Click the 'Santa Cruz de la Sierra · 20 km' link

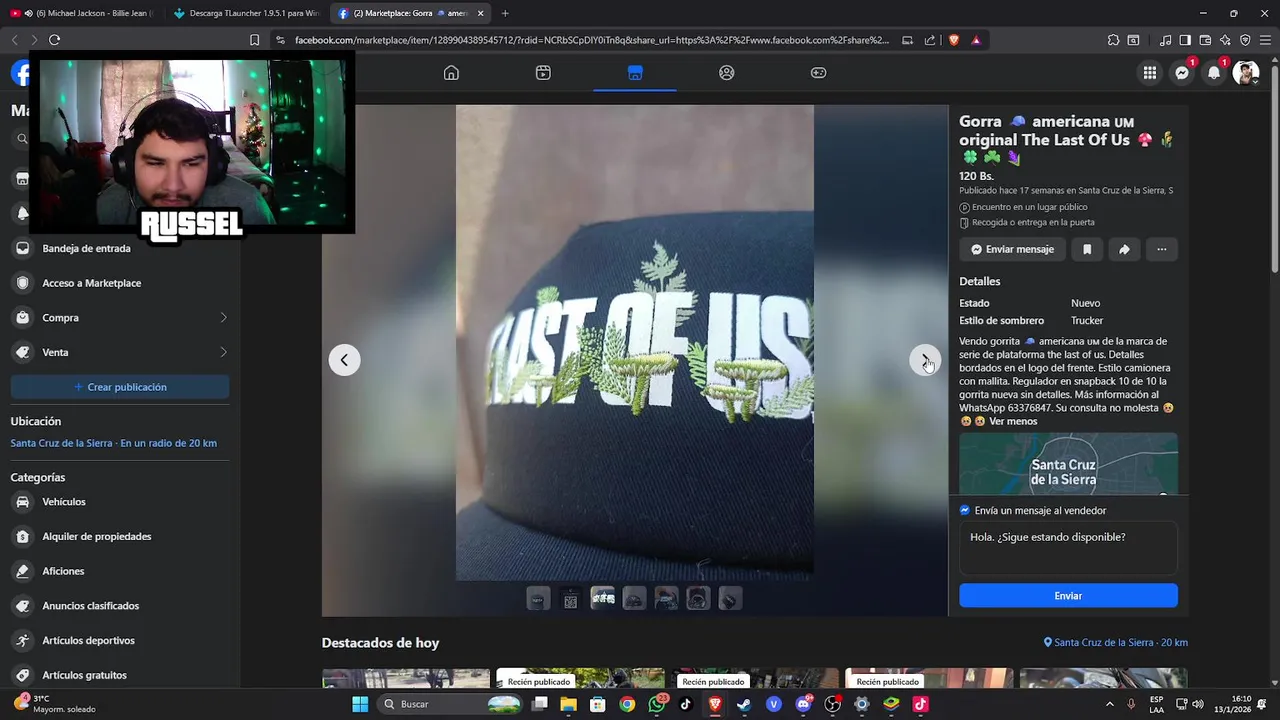(x=1116, y=642)
